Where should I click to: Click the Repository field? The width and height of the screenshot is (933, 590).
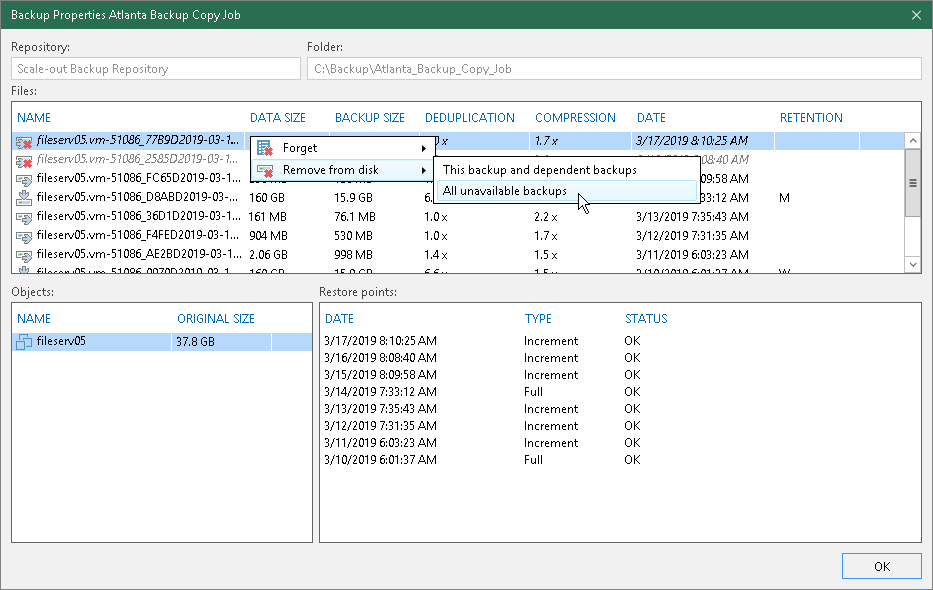(x=156, y=69)
